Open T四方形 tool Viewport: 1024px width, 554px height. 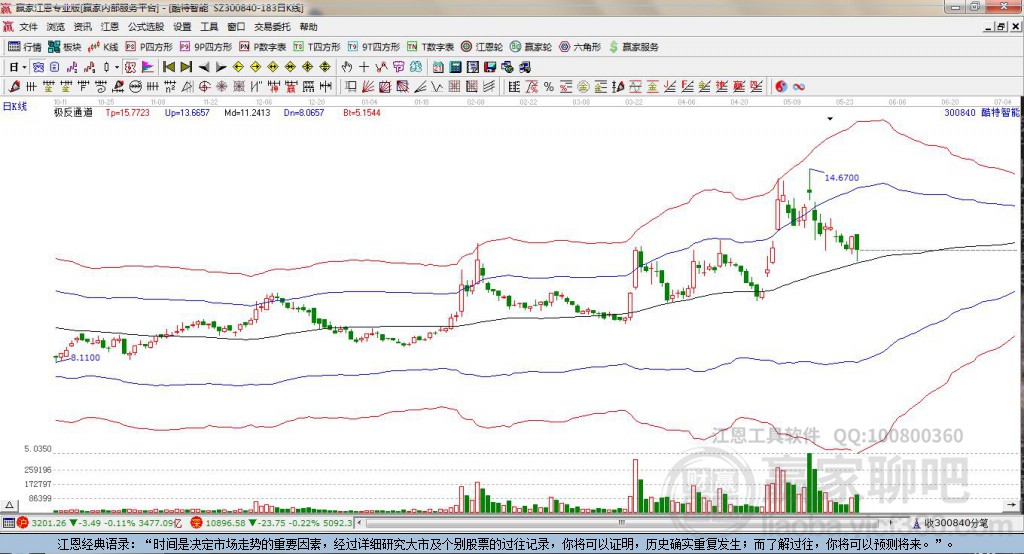(317, 47)
